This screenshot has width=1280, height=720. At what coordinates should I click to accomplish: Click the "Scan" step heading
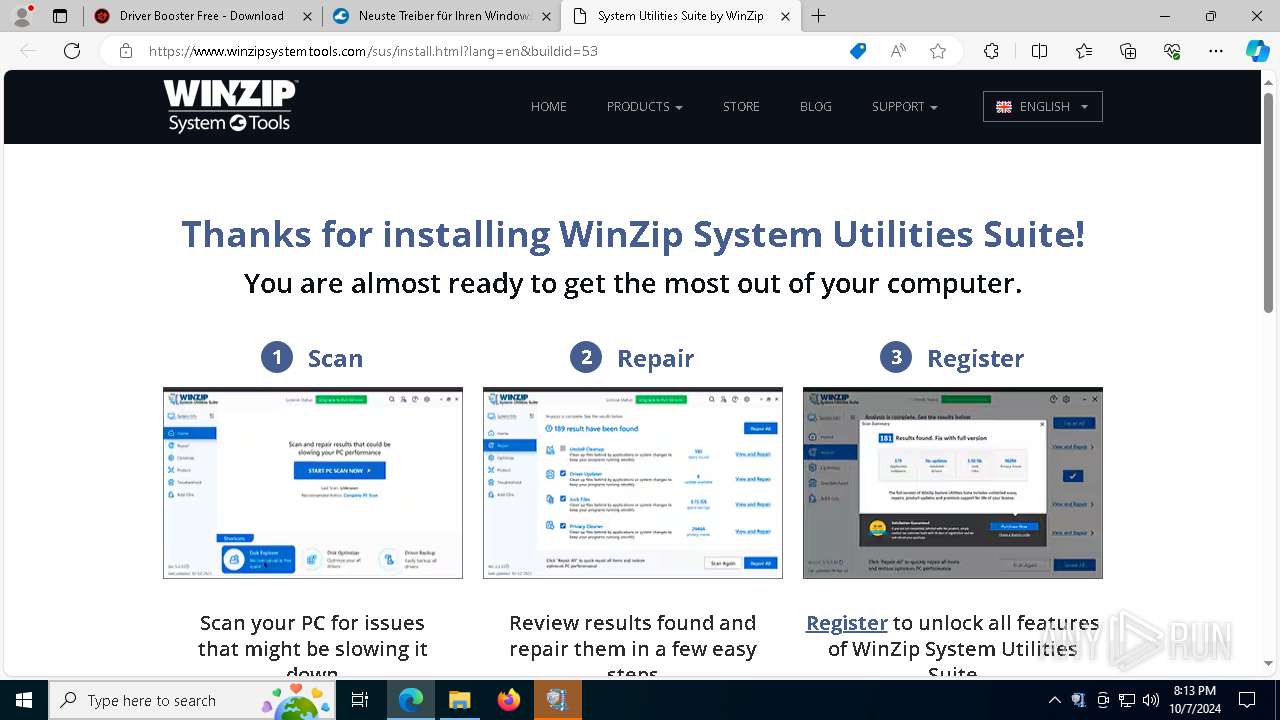[335, 358]
